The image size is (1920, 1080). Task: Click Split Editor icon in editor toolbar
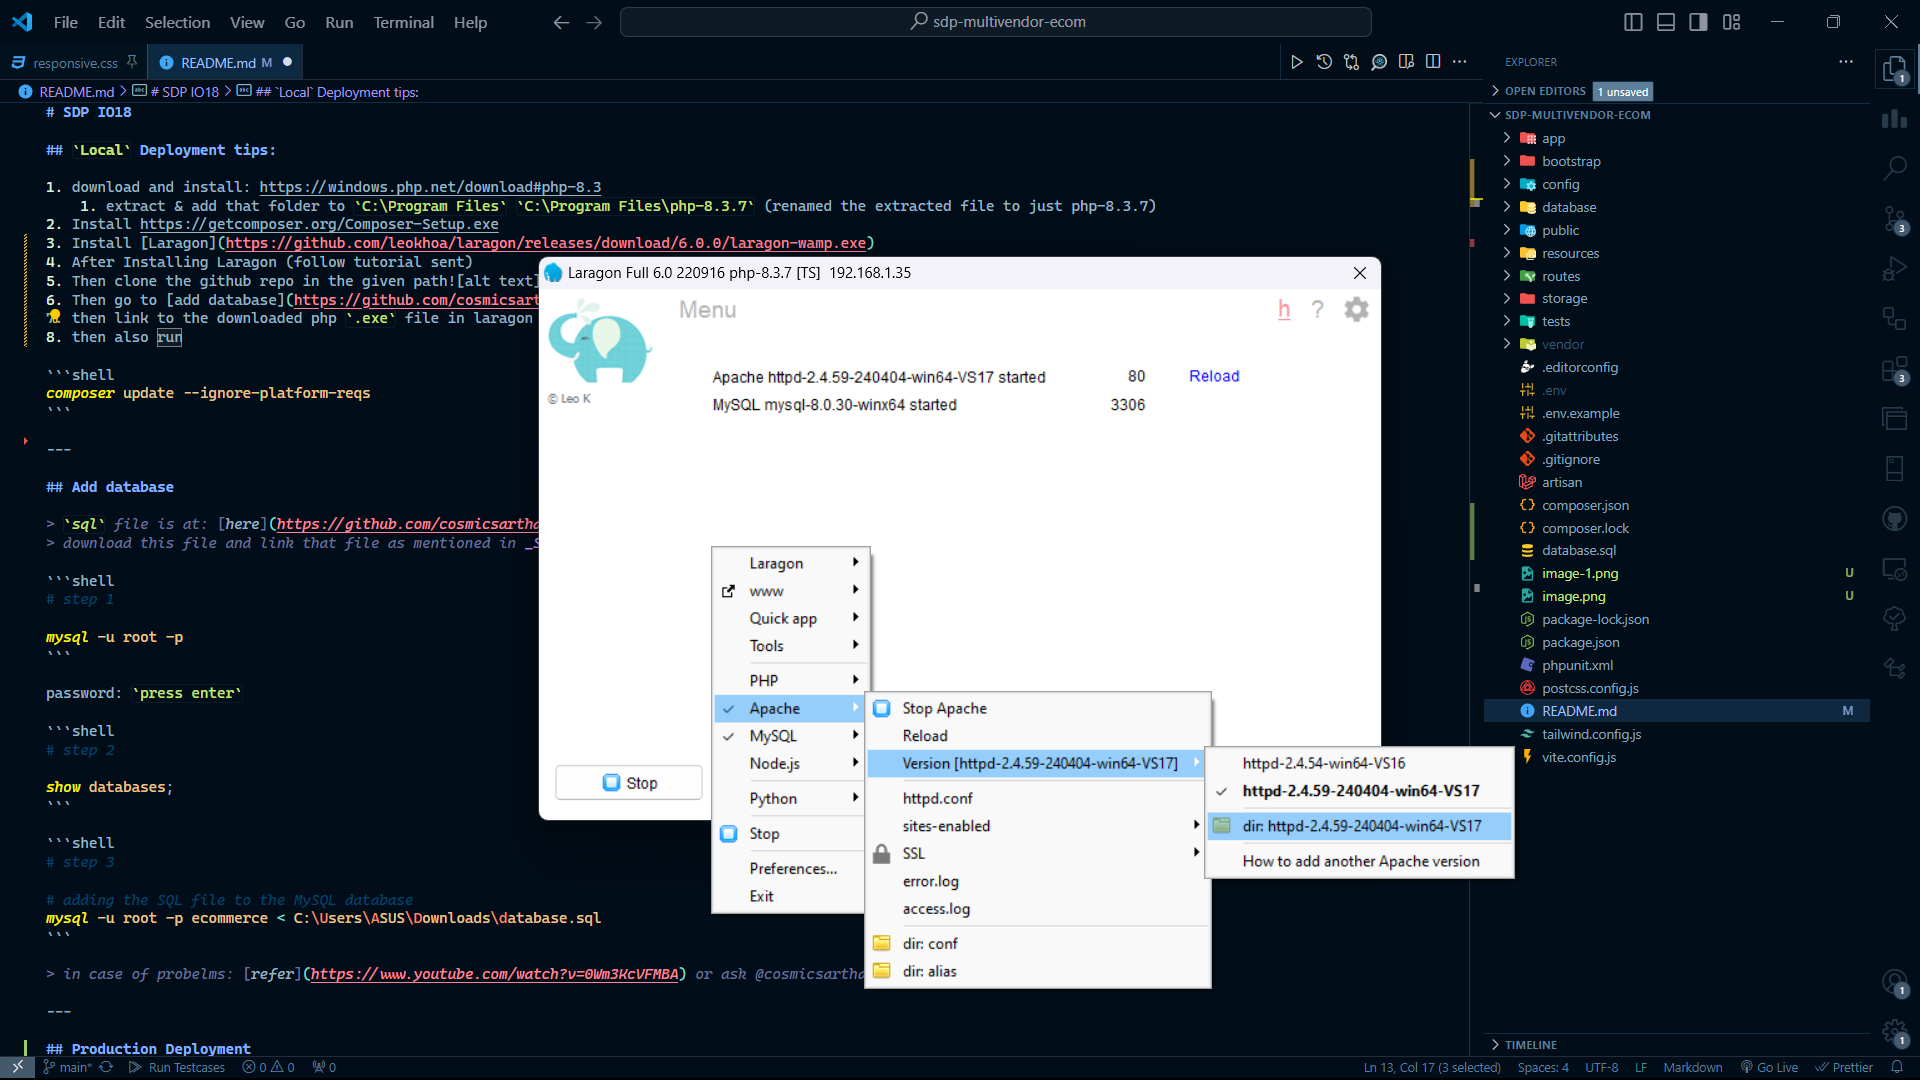(x=1433, y=62)
